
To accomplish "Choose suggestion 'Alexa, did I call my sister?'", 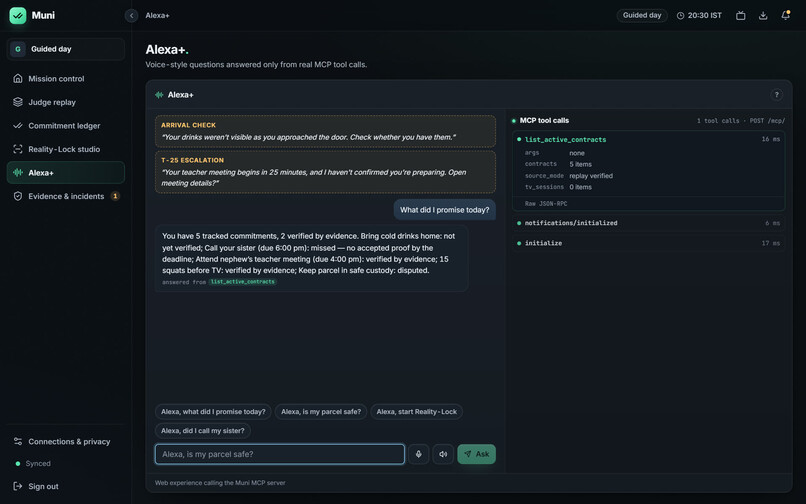I will (x=203, y=430).
